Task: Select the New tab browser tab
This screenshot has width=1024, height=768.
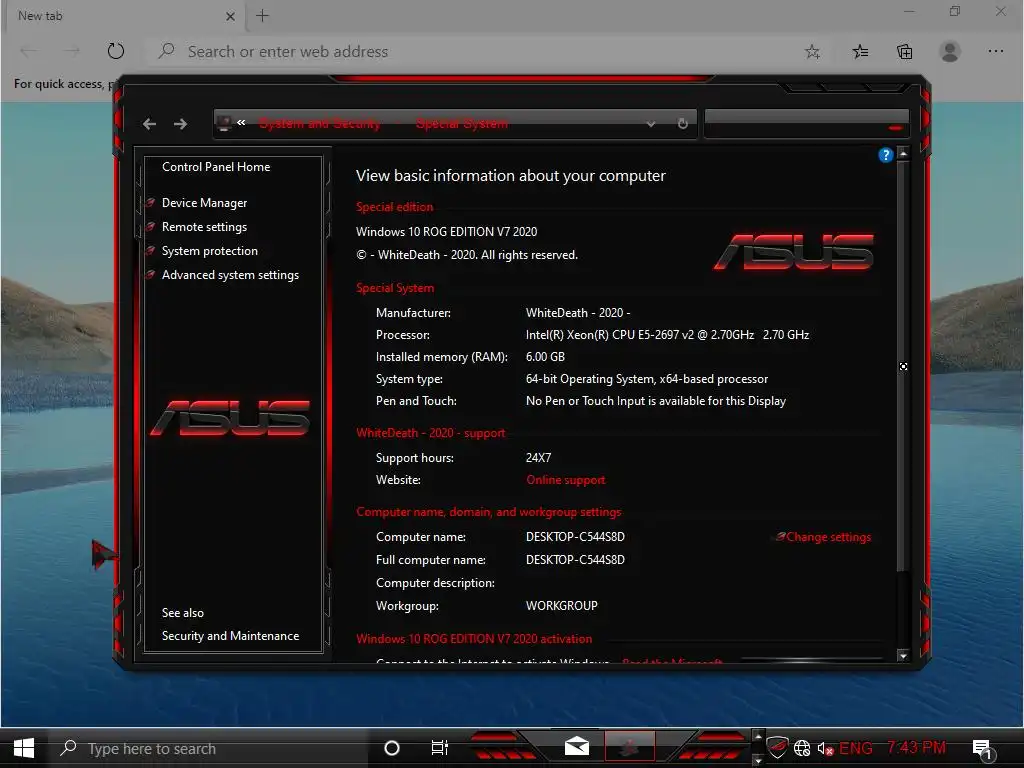Action: click(124, 16)
